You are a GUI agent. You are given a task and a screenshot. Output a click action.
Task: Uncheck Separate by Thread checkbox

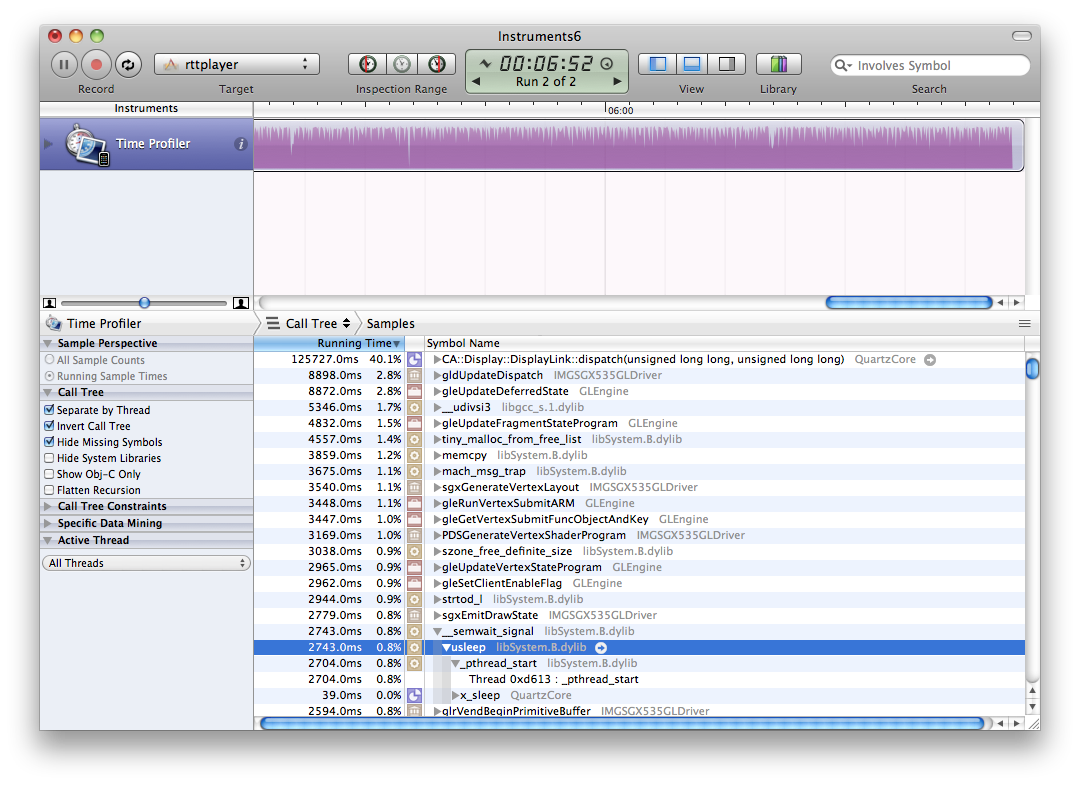coord(49,410)
